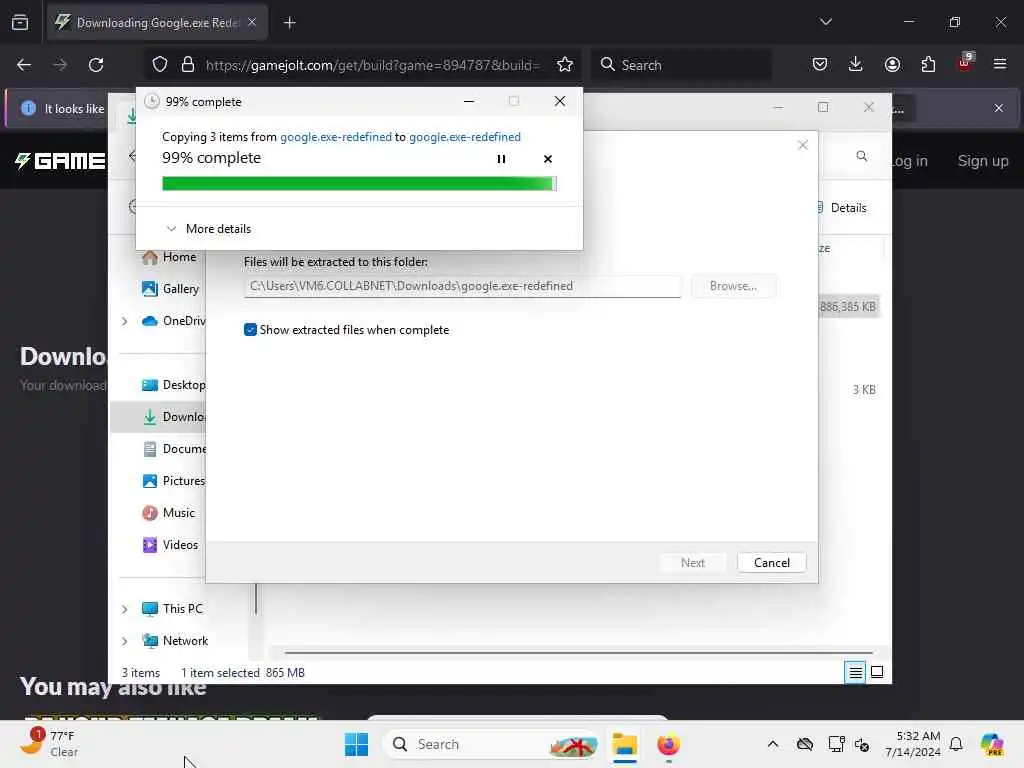The height and width of the screenshot is (768, 1024).
Task: Open the Windows Start menu
Action: [x=357, y=744]
